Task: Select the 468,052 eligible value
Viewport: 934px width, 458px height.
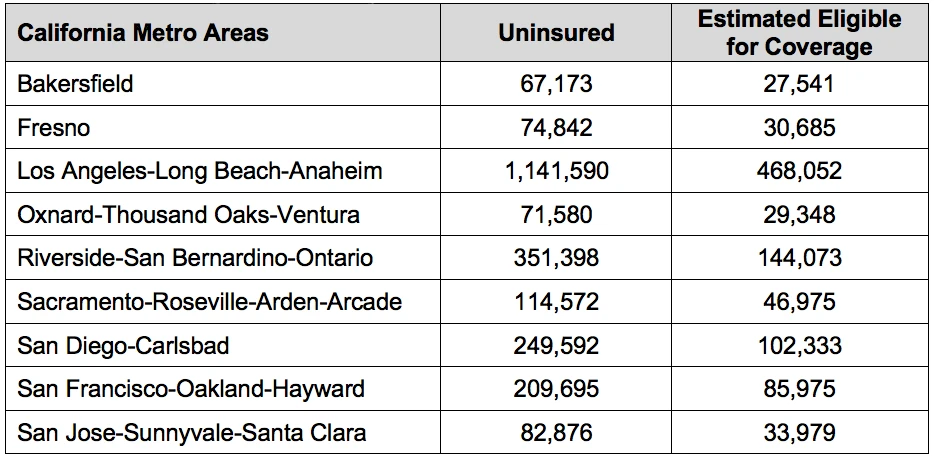Action: point(799,171)
